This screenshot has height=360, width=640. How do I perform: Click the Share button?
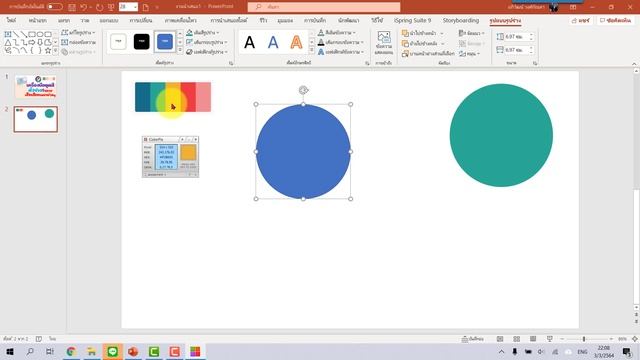click(x=581, y=20)
